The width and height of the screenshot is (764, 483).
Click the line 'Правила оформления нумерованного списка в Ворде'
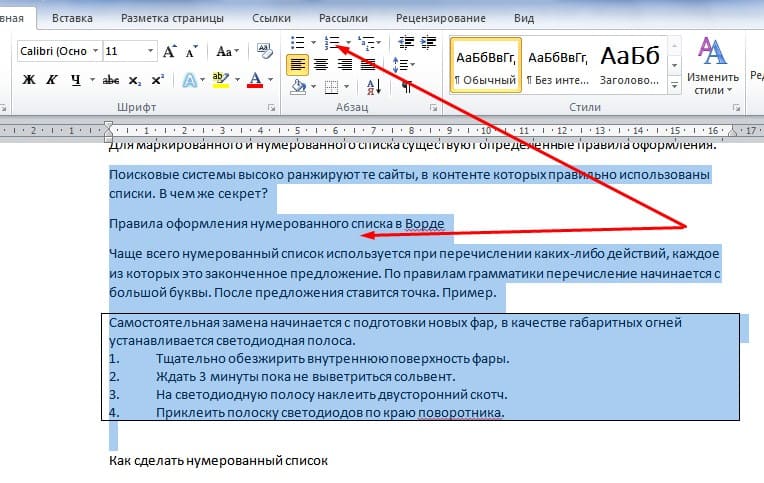point(276,224)
